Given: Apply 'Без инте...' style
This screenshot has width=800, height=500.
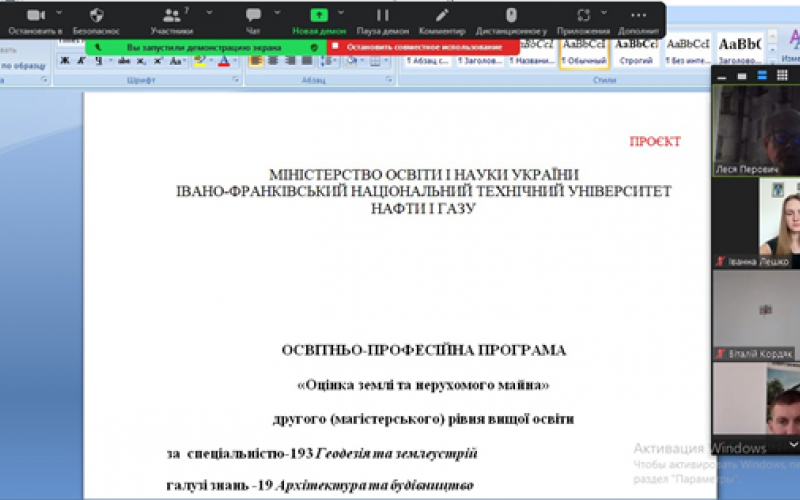Looking at the screenshot, I should click(688, 52).
